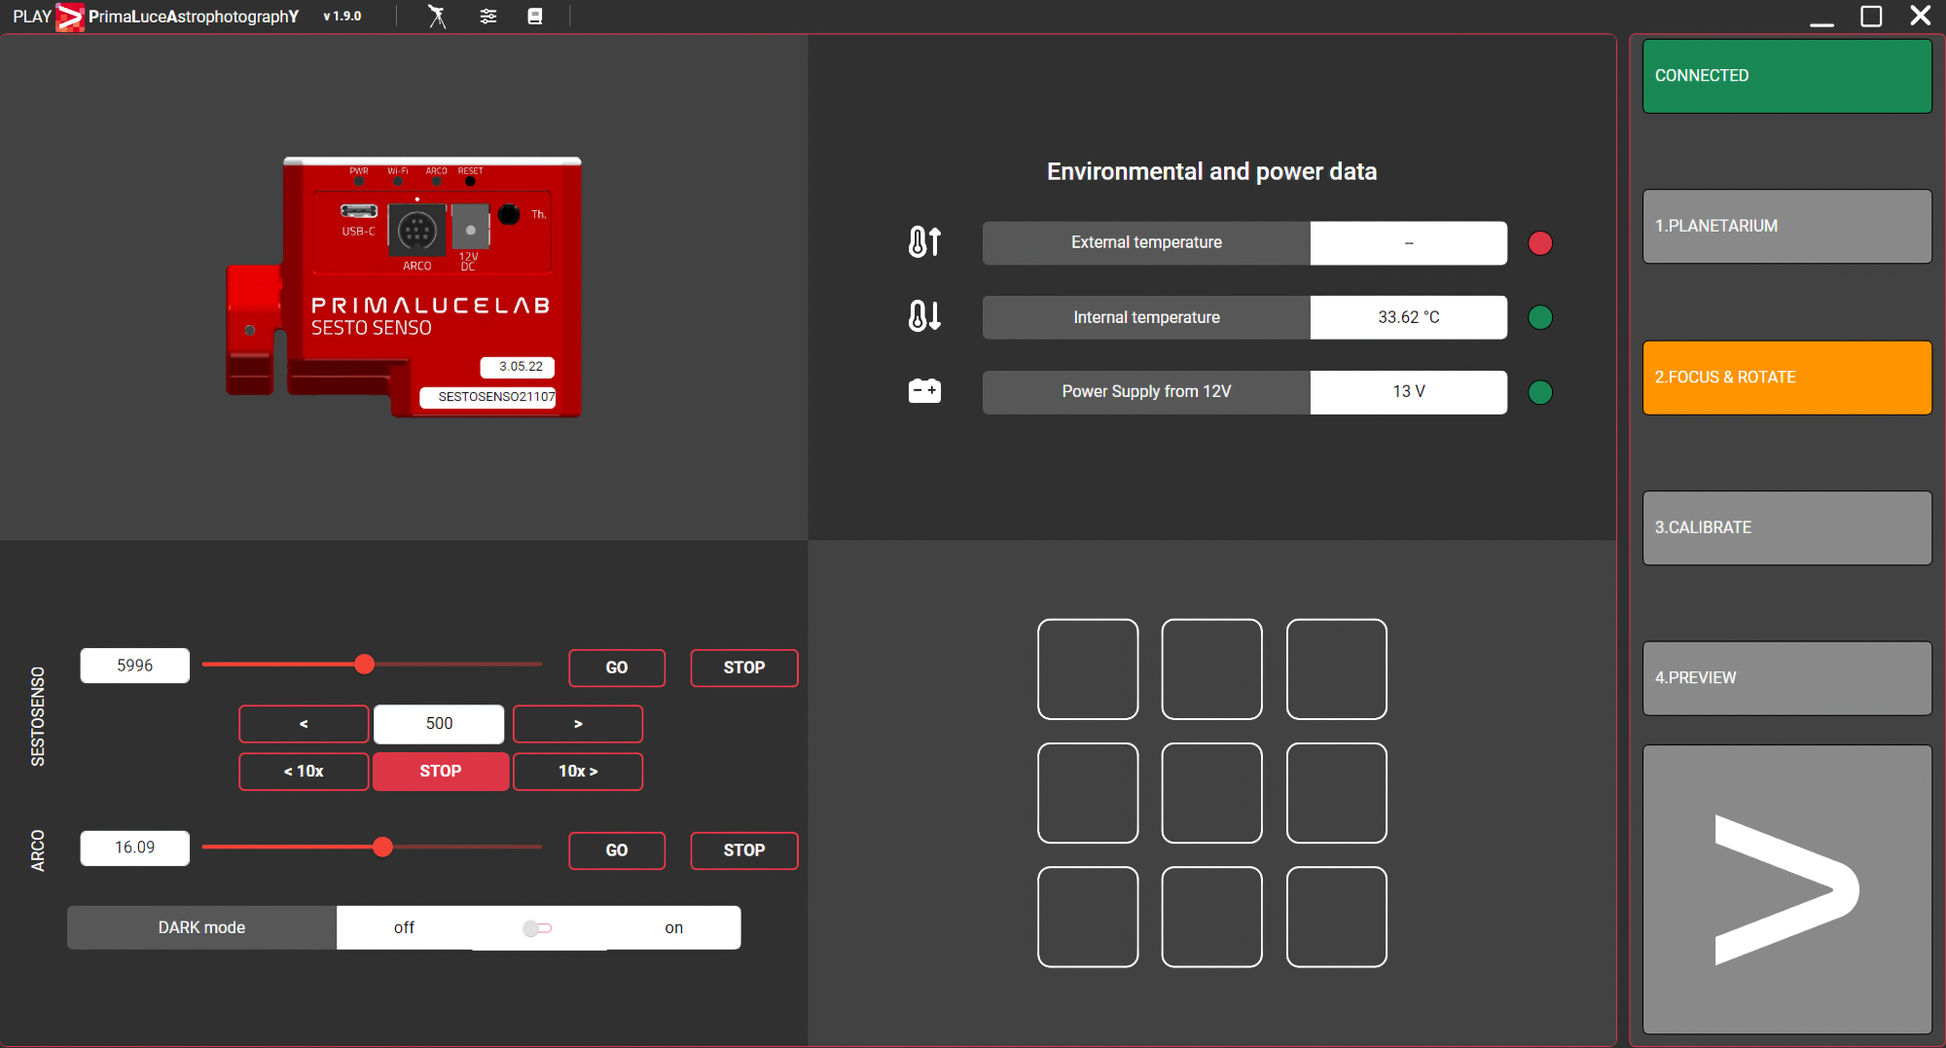Viewport: 1946px width, 1048px height.
Task: Click the telescope icon in title bar
Action: point(437,16)
